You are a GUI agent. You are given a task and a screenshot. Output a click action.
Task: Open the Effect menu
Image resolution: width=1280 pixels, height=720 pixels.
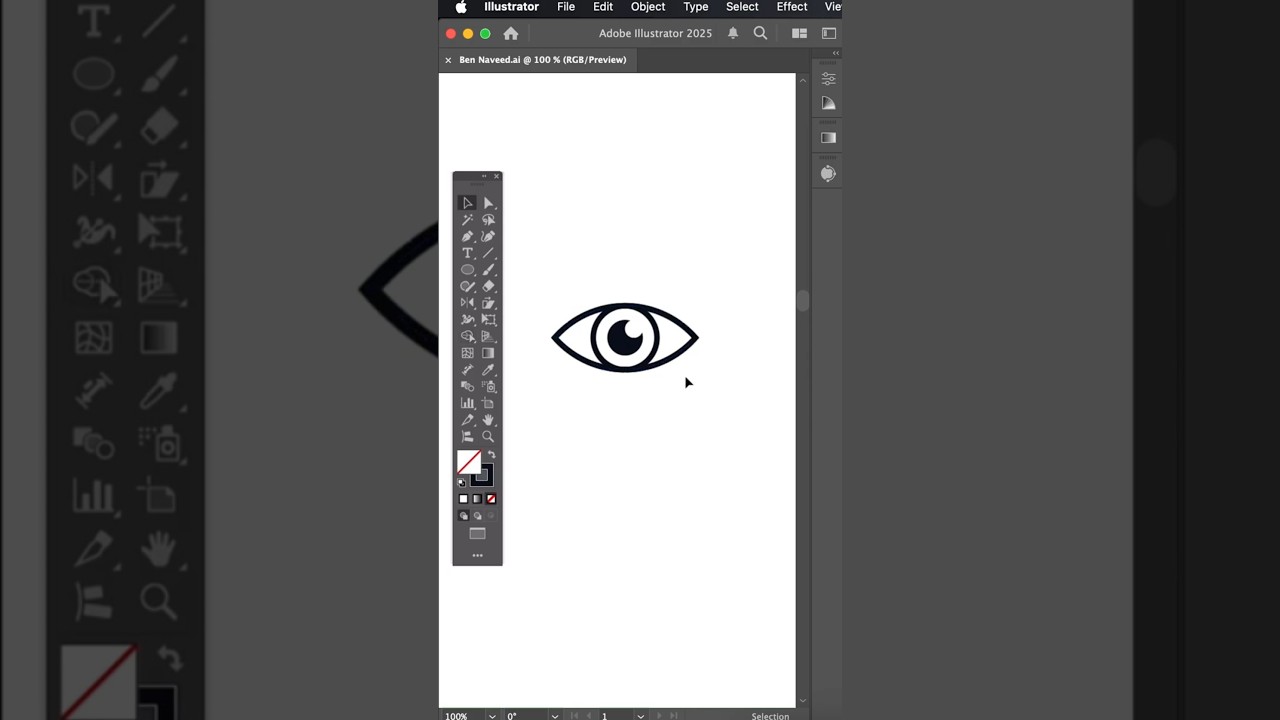[x=792, y=7]
